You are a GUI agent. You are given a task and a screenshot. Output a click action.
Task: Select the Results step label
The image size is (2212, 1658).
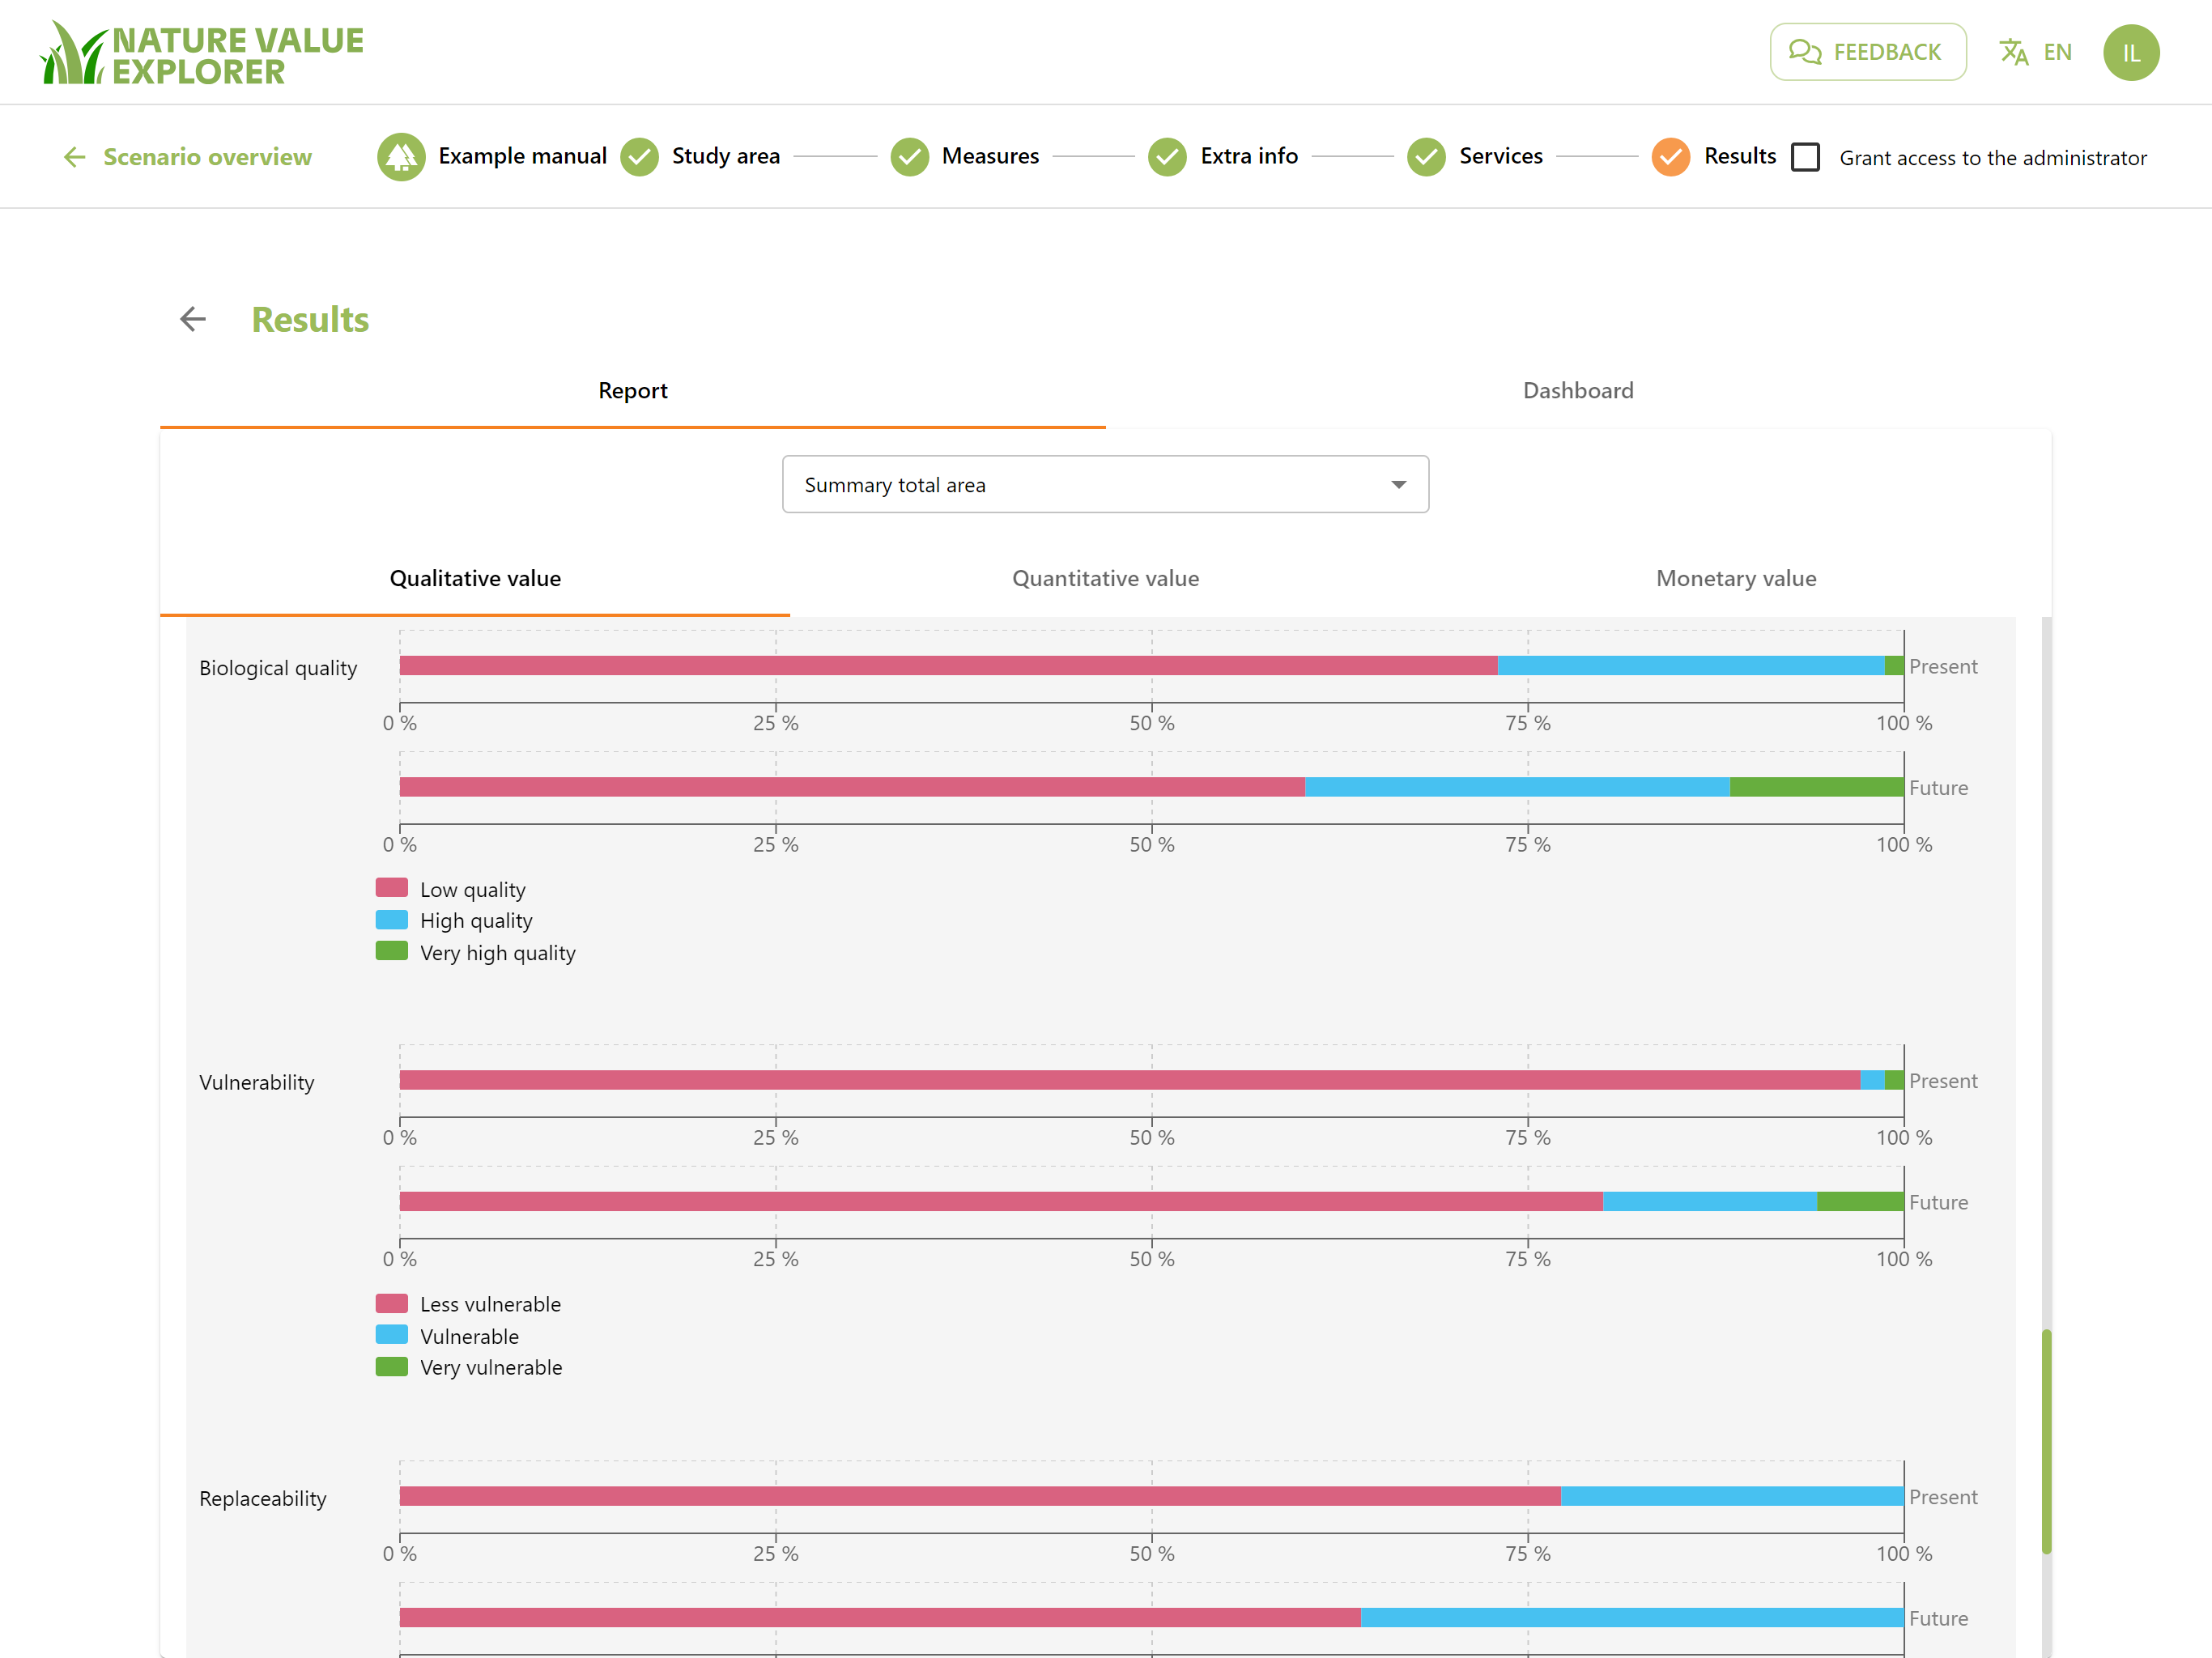pyautogui.click(x=1740, y=156)
